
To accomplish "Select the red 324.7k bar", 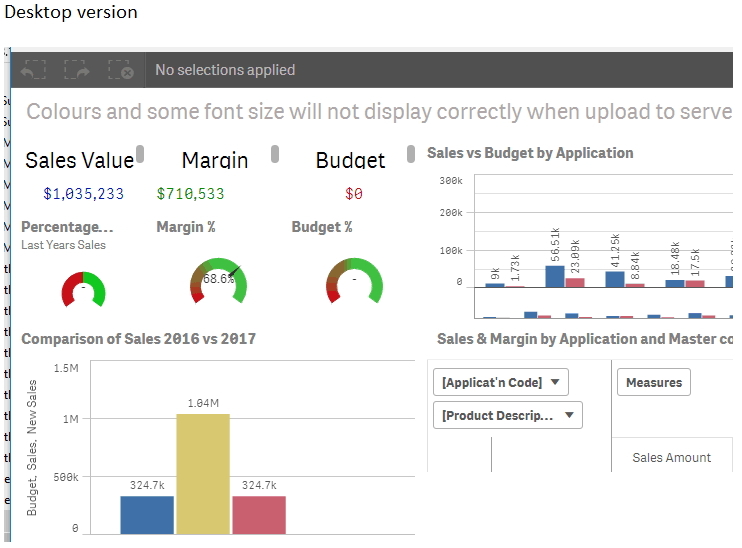I will (259, 515).
